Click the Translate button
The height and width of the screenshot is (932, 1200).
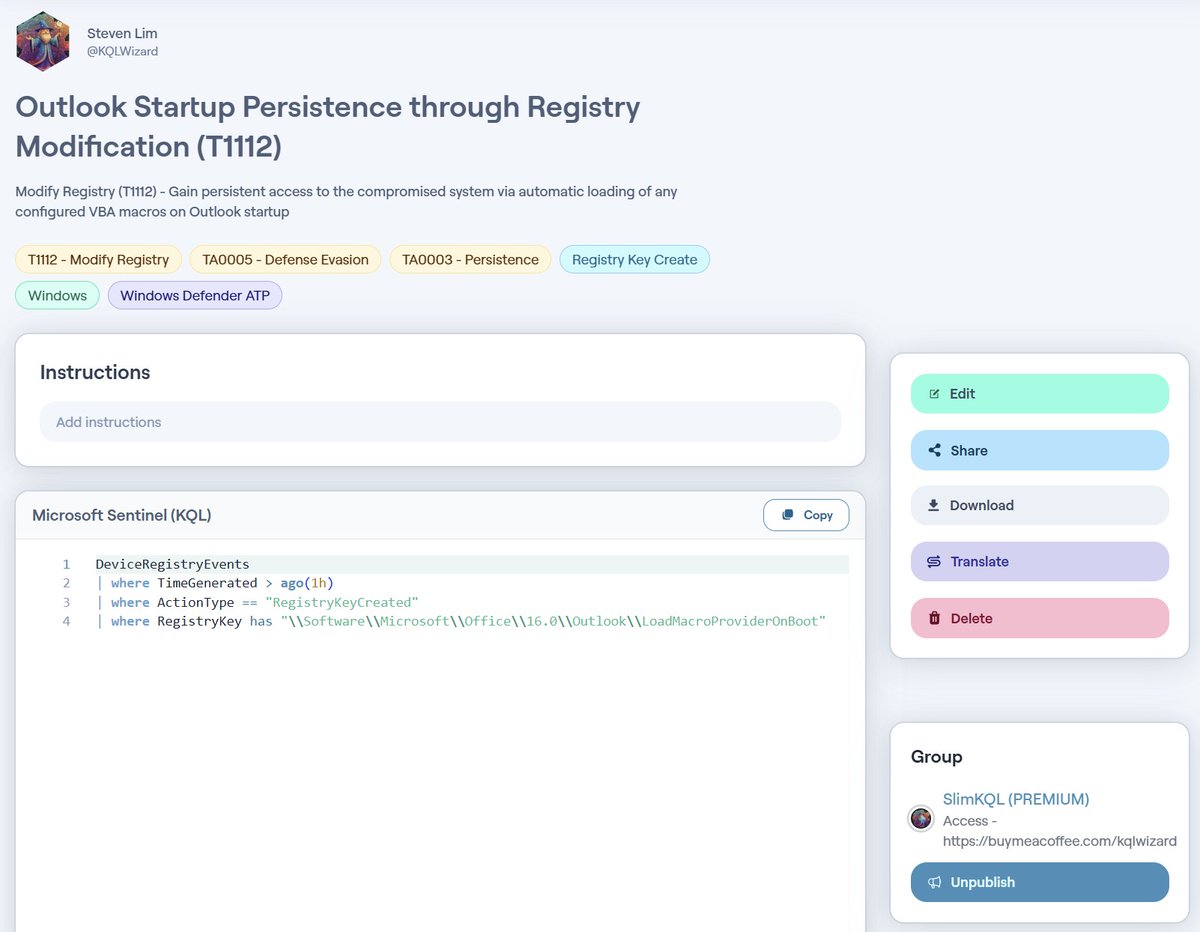[x=1040, y=561]
